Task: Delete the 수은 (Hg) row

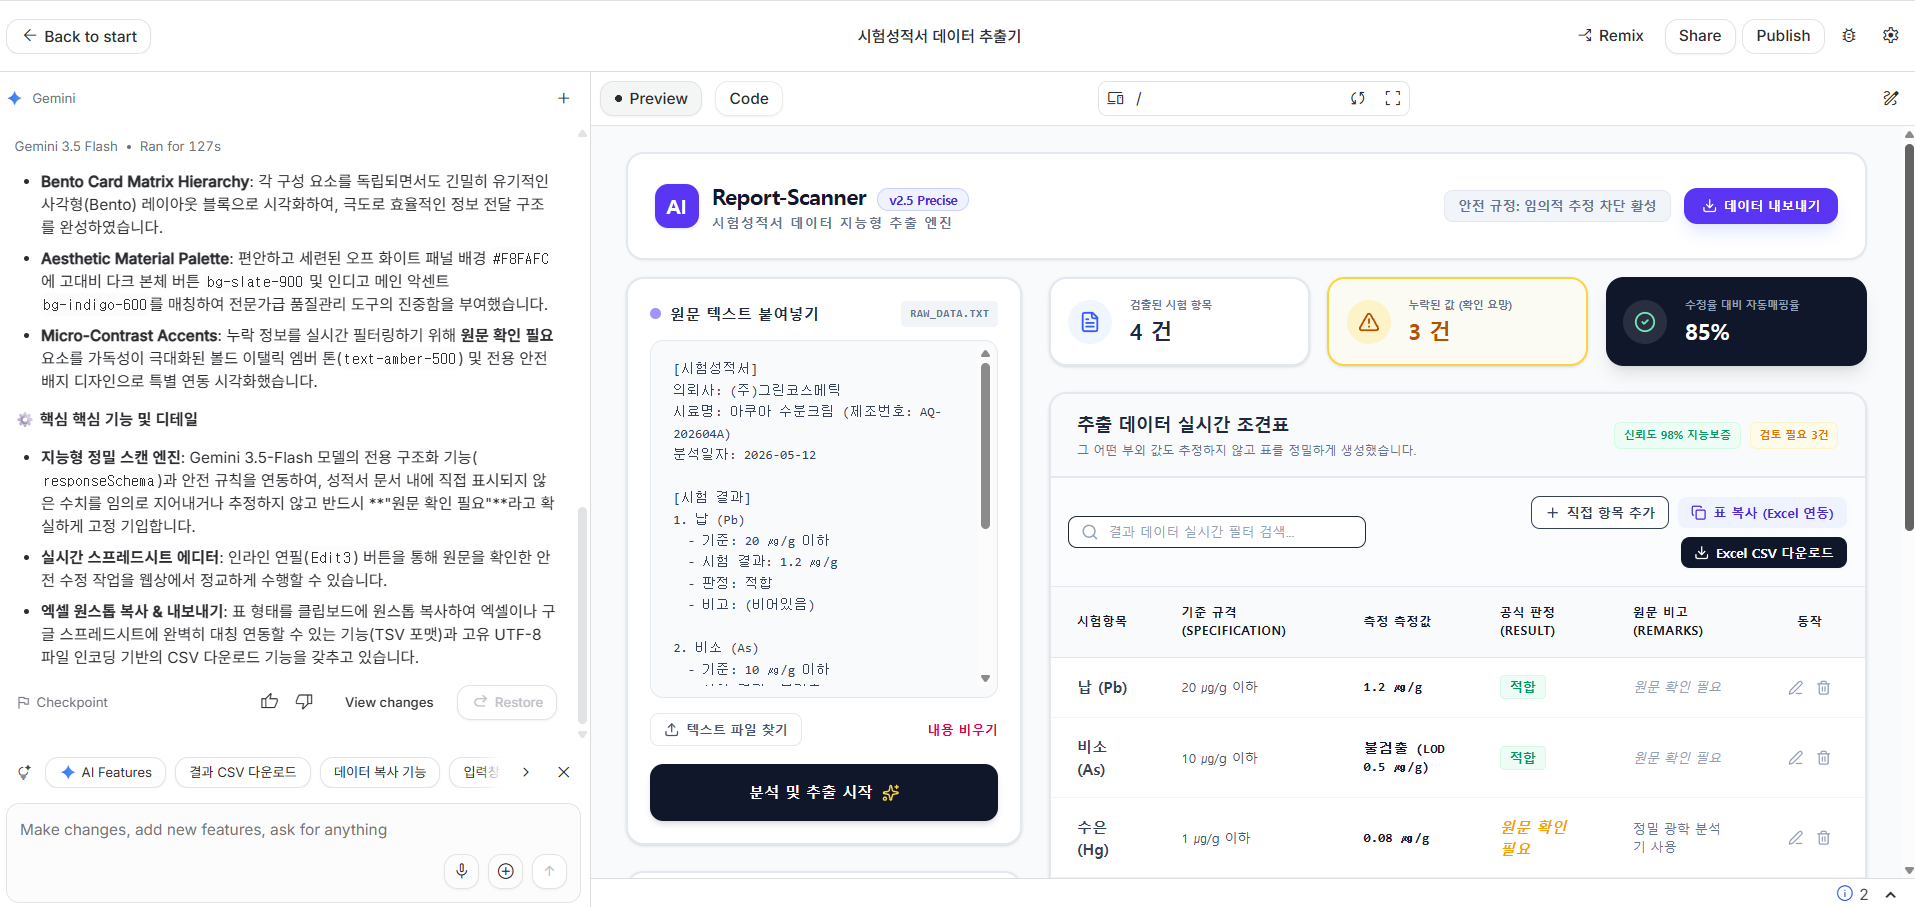Action: (x=1824, y=838)
